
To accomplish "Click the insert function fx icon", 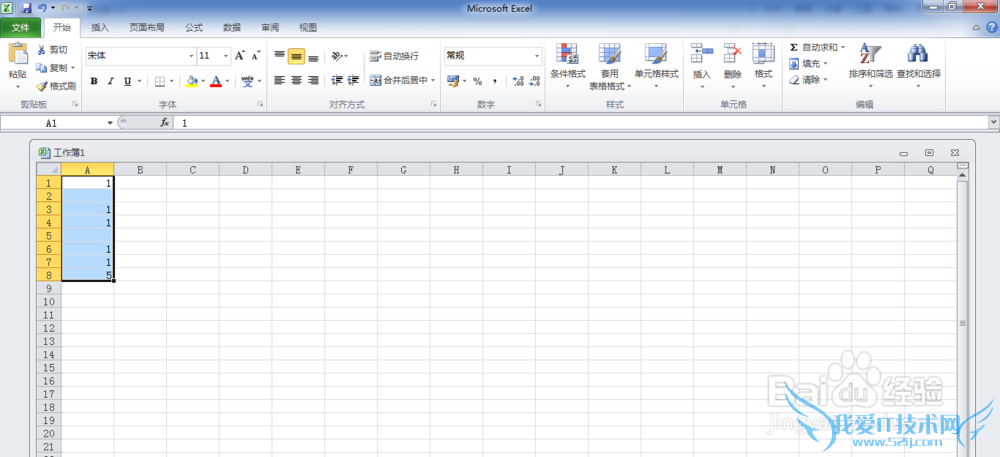I will (x=165, y=122).
